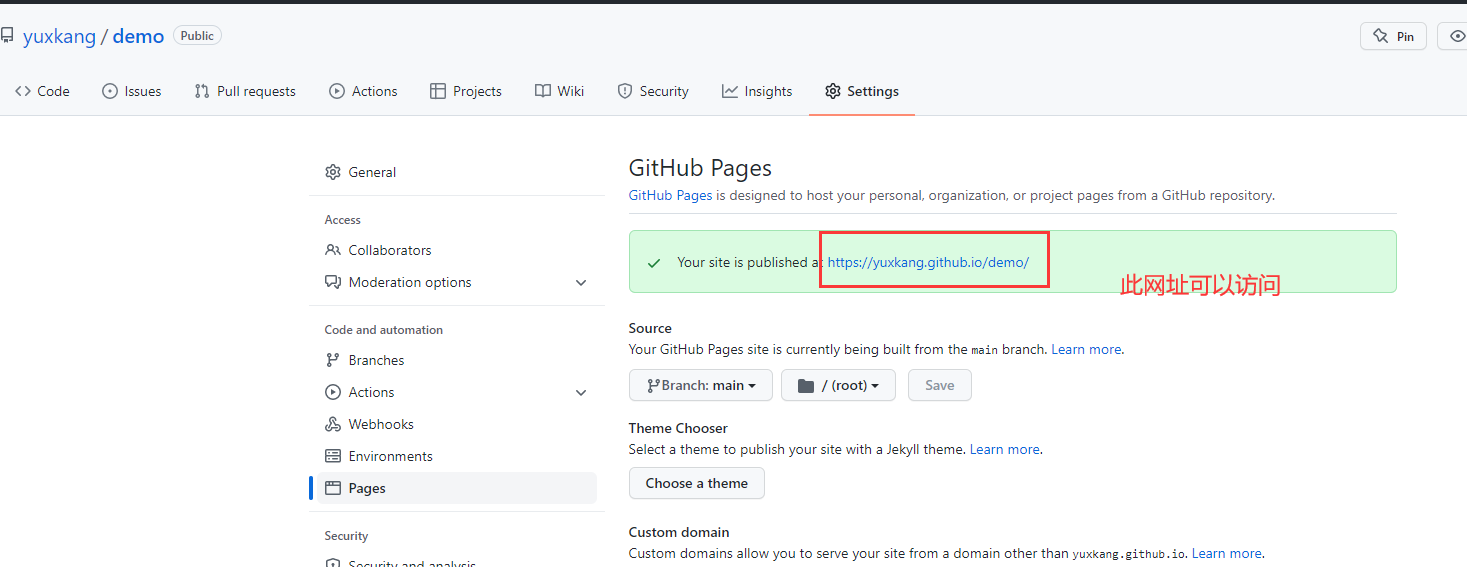Image resolution: width=1467 pixels, height=567 pixels.
Task: Select the Settings tab
Action: [862, 91]
